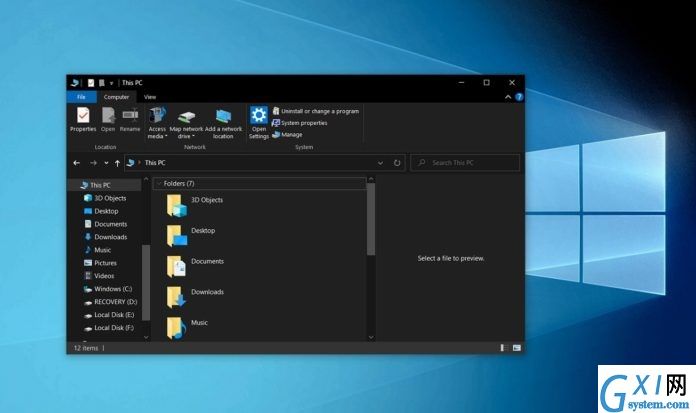Viewport: 696px width, 413px height.
Task: Click the 12 items status text
Action: pyautogui.click(x=86, y=348)
